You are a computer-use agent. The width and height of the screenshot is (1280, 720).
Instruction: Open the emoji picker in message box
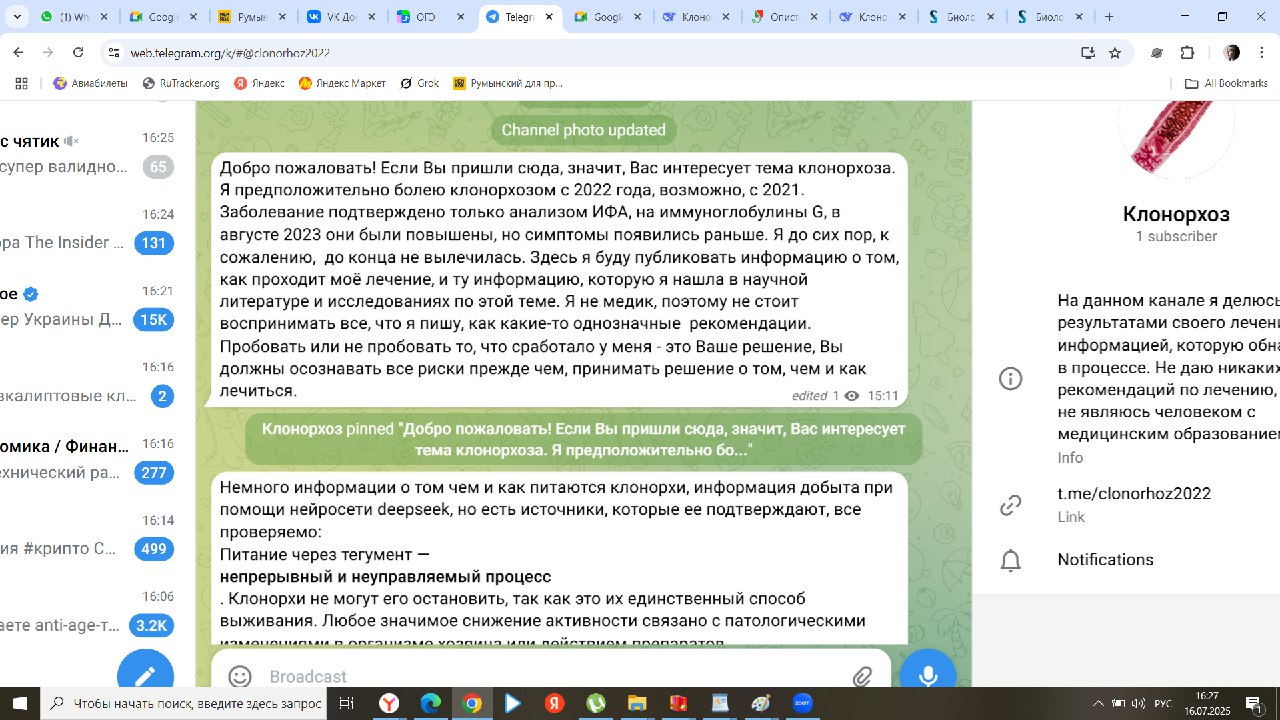240,677
